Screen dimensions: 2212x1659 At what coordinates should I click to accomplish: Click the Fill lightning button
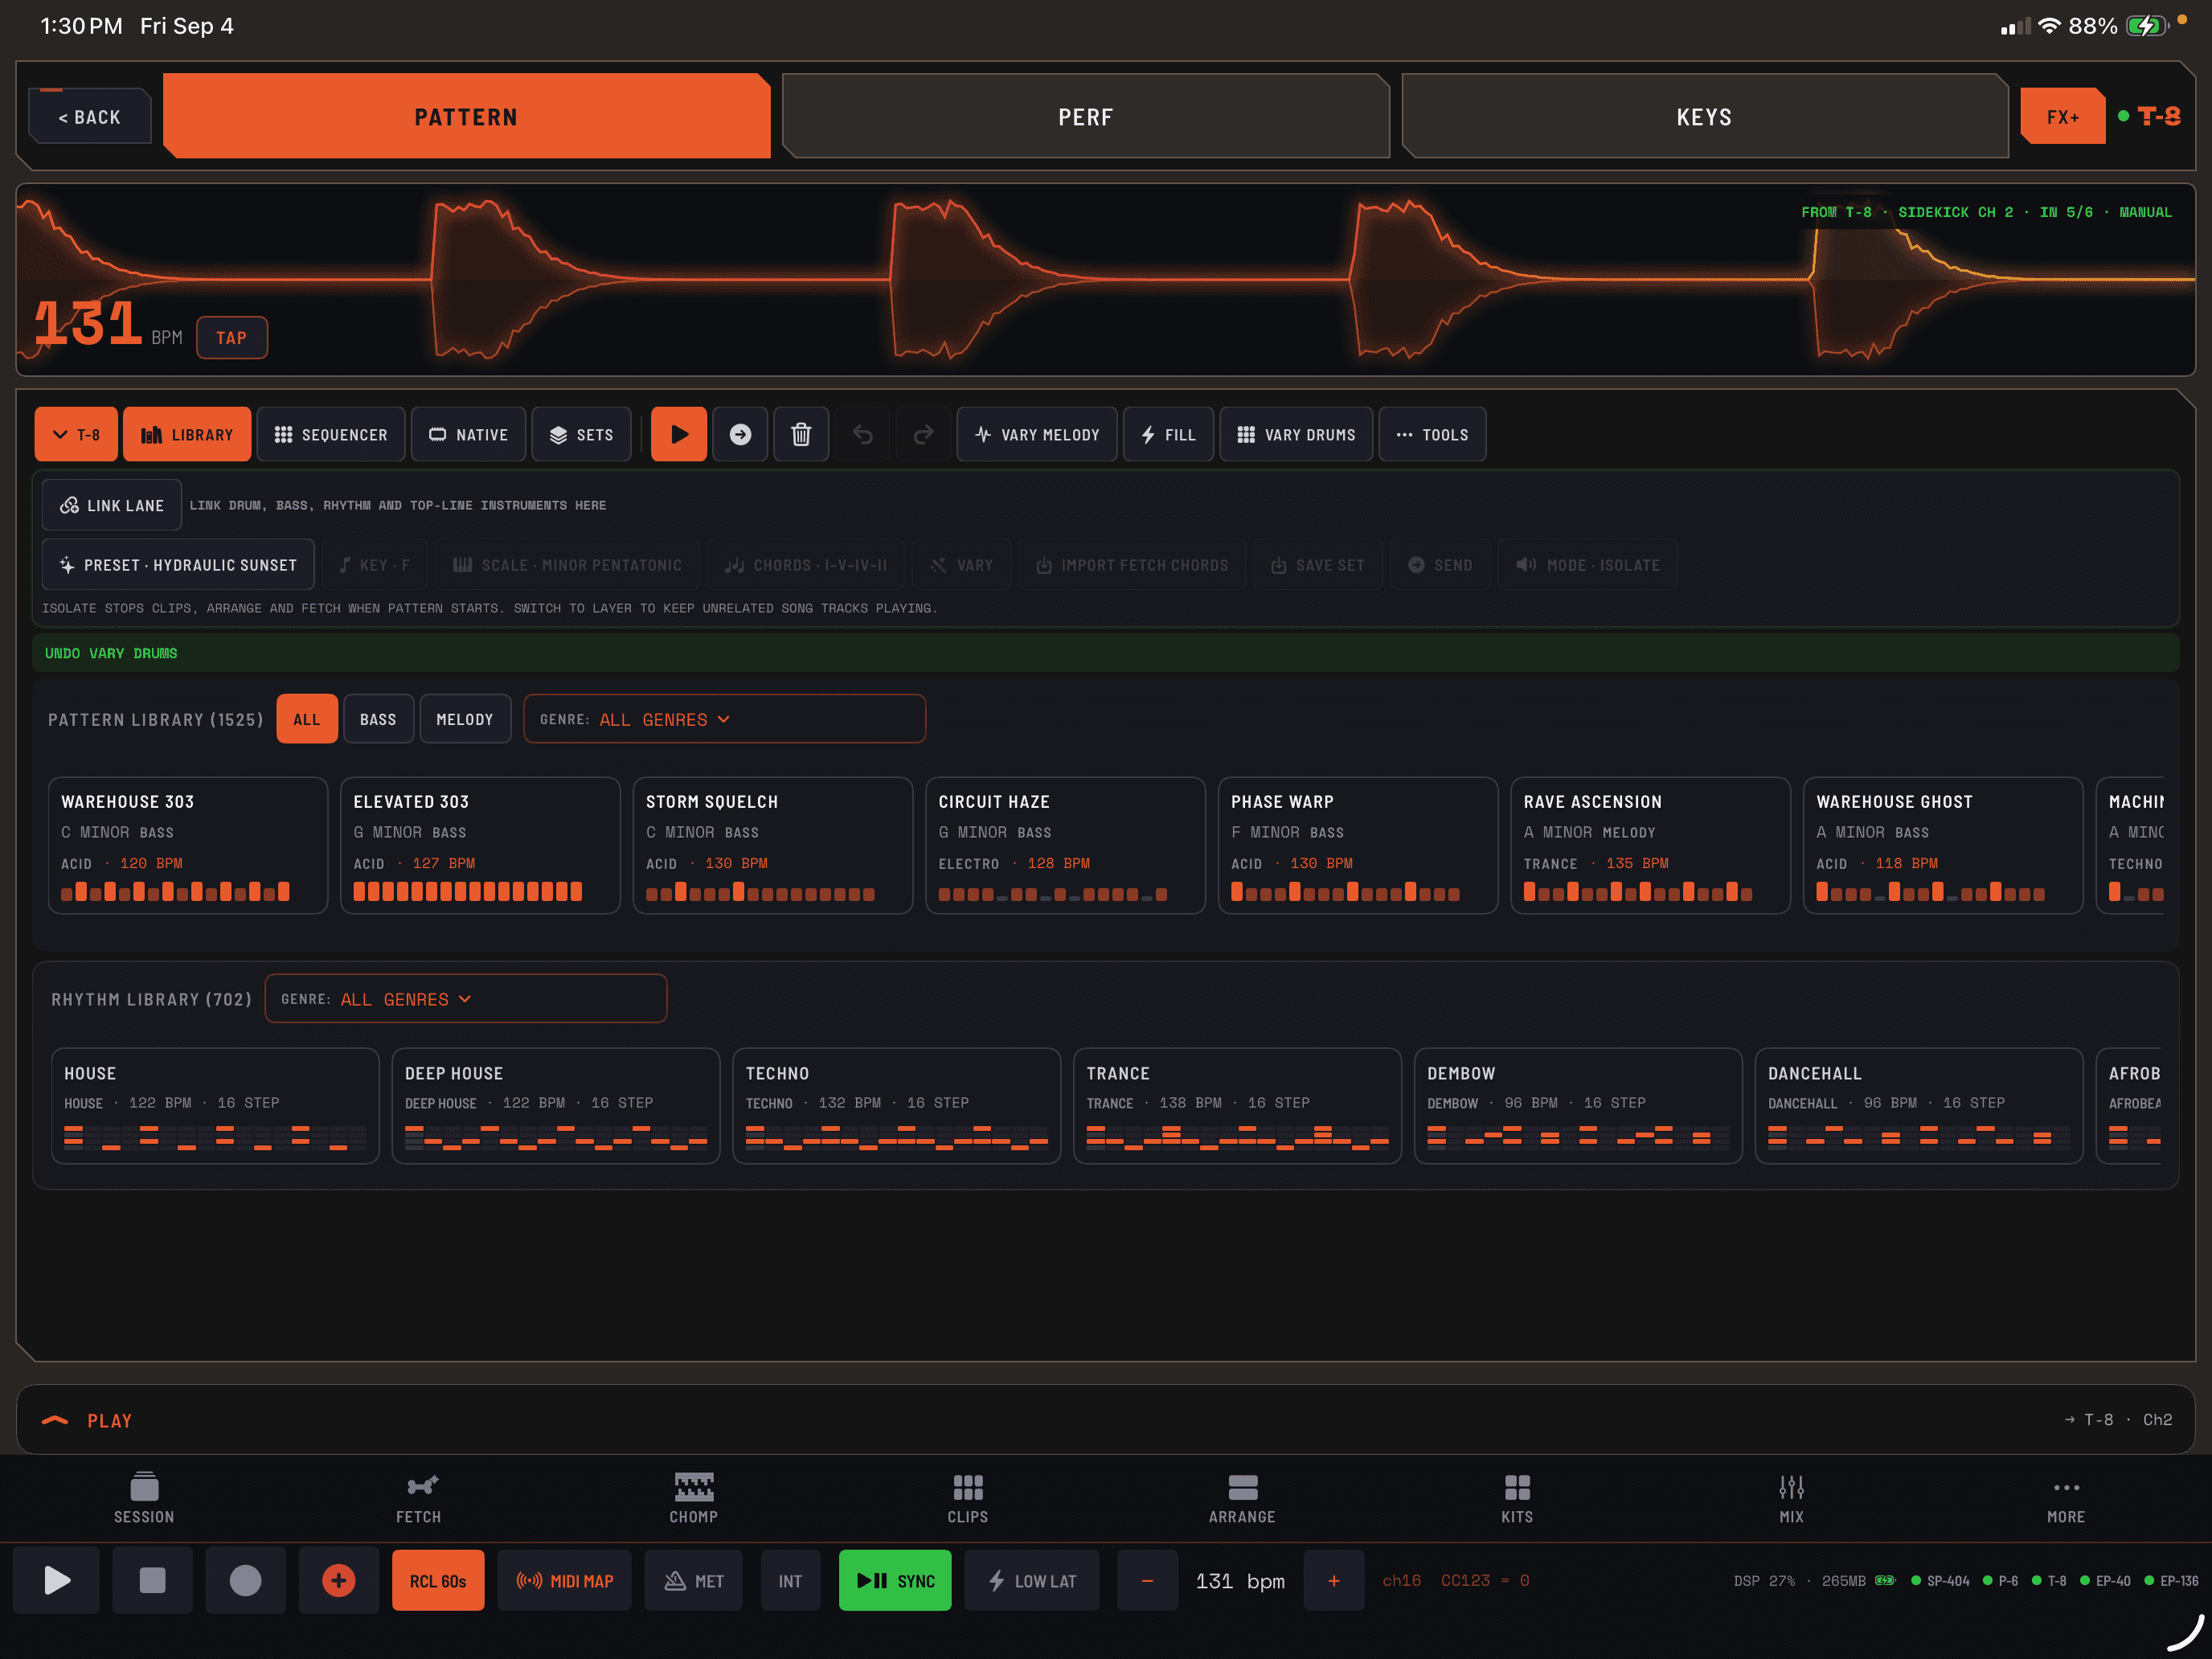coord(1168,434)
